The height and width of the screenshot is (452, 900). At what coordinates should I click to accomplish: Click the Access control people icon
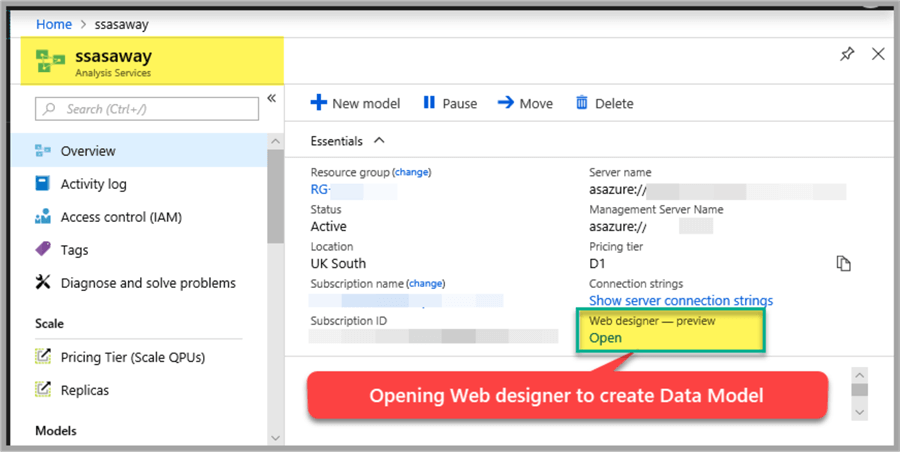click(43, 217)
